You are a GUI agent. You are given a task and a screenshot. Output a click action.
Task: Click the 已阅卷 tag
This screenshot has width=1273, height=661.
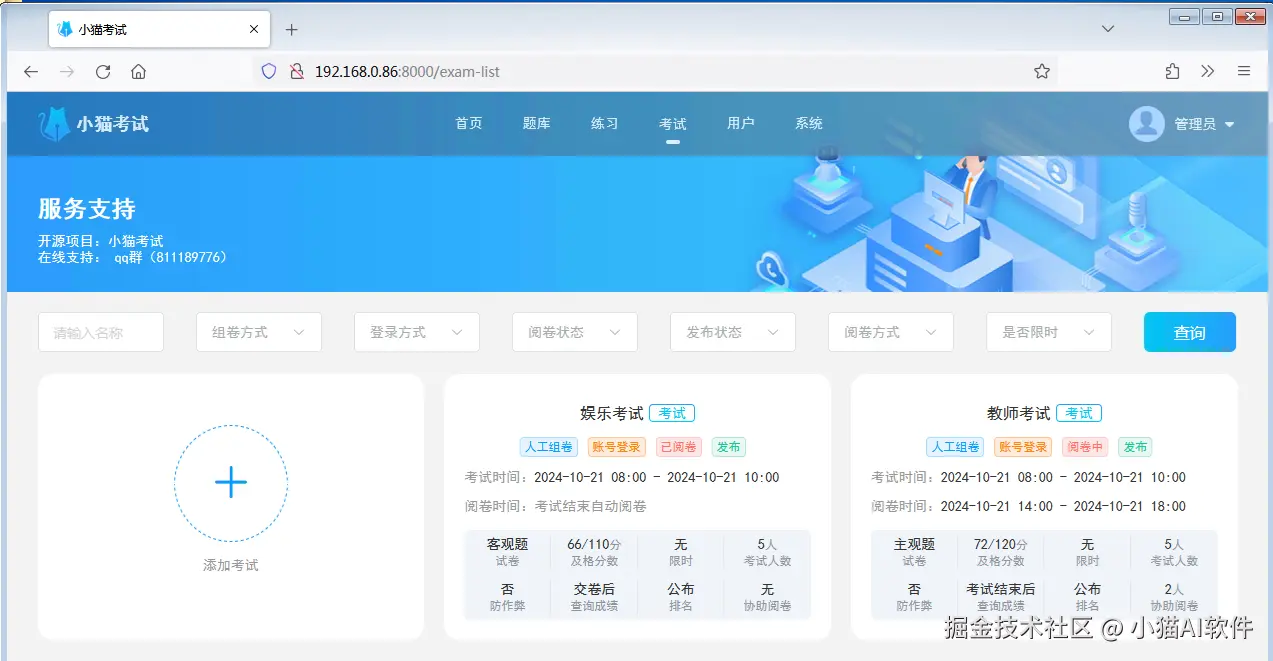(x=679, y=447)
